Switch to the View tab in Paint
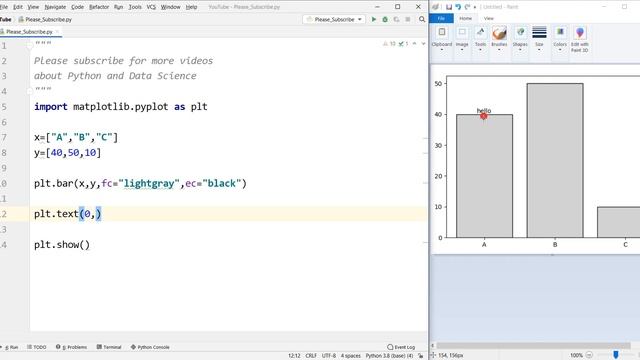 coord(489,18)
